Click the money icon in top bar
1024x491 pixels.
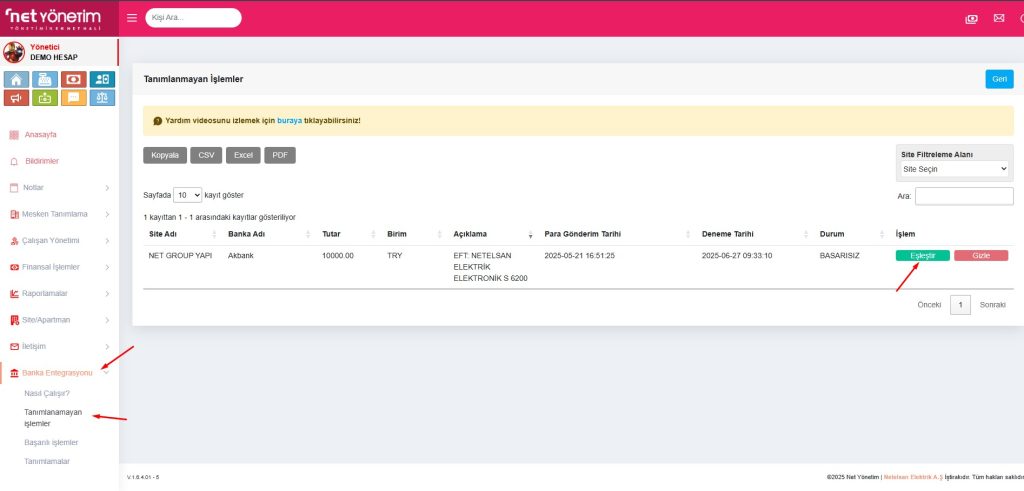[971, 18]
